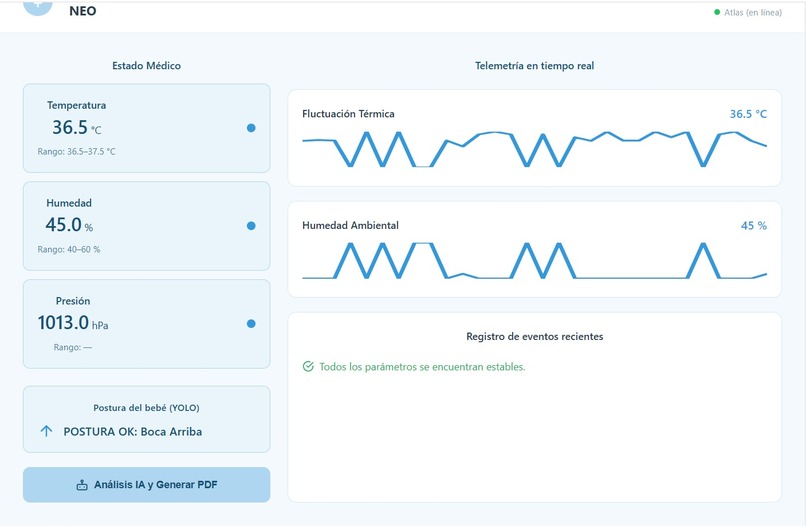Click the Análisis IA y Generar PDF button

click(146, 484)
